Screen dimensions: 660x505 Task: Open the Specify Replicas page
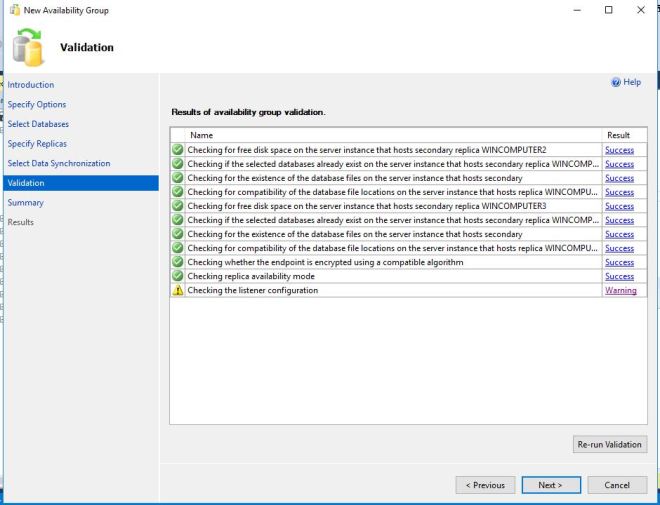point(36,144)
